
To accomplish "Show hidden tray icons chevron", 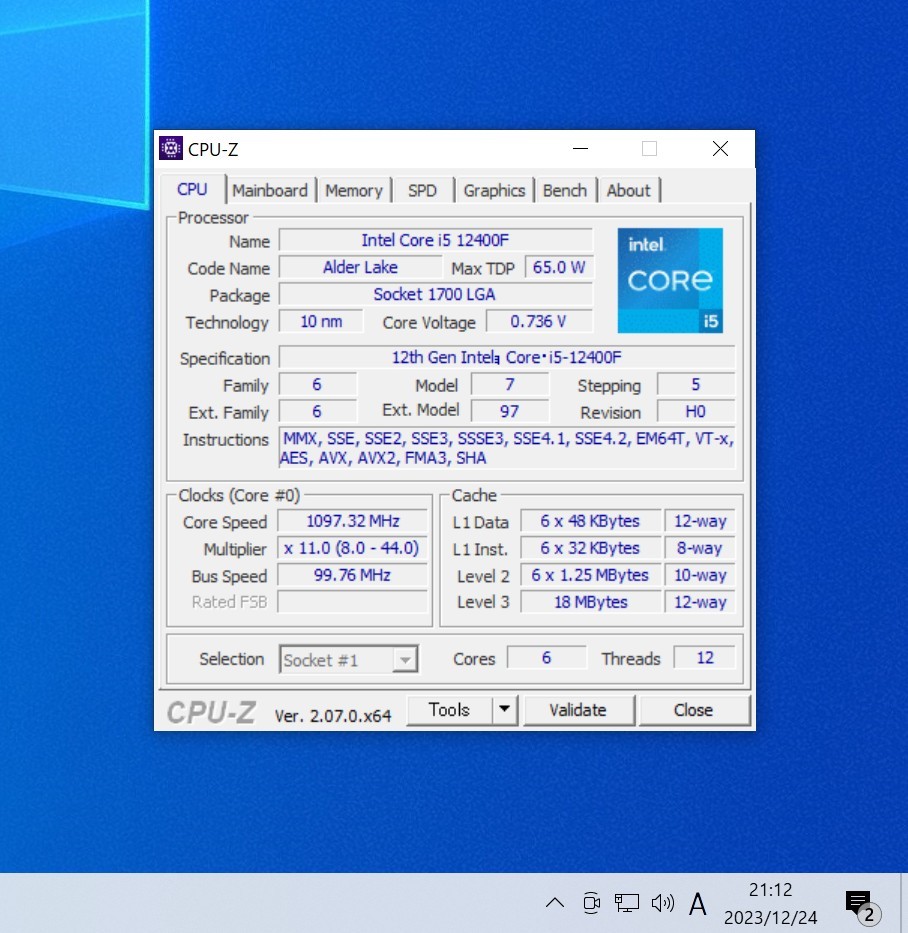I will tap(555, 903).
